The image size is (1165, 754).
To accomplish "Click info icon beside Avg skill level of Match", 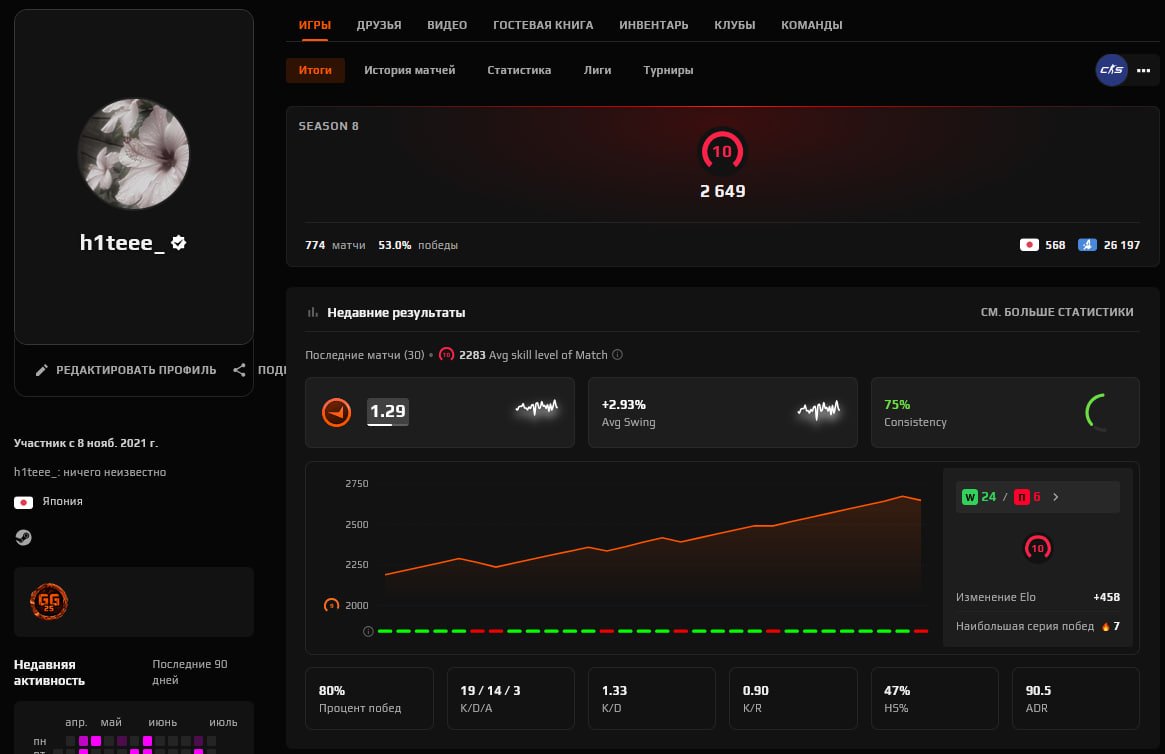I will (x=617, y=355).
